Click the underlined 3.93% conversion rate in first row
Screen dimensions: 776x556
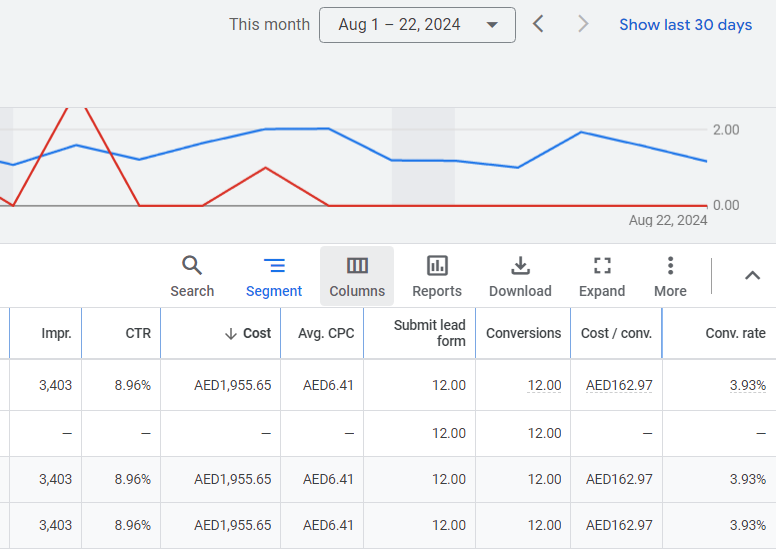(748, 385)
